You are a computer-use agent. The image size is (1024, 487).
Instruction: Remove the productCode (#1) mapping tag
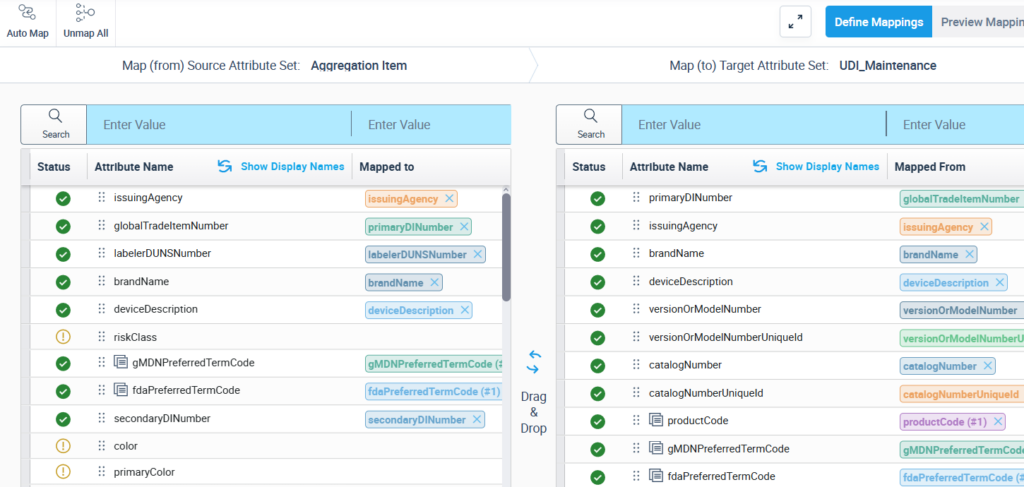pyautogui.click(x=997, y=422)
